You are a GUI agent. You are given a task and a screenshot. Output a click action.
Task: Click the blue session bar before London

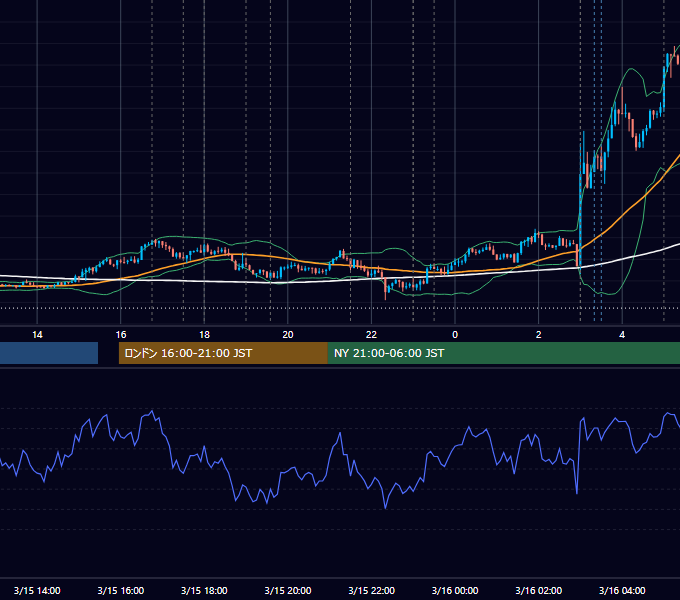49,353
